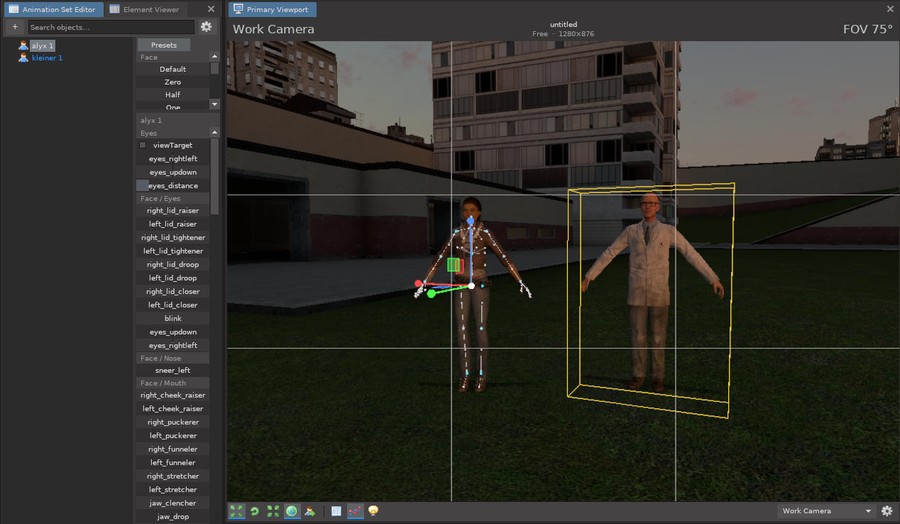Click left_lid_droop control
900x524 pixels.
pyautogui.click(x=173, y=278)
